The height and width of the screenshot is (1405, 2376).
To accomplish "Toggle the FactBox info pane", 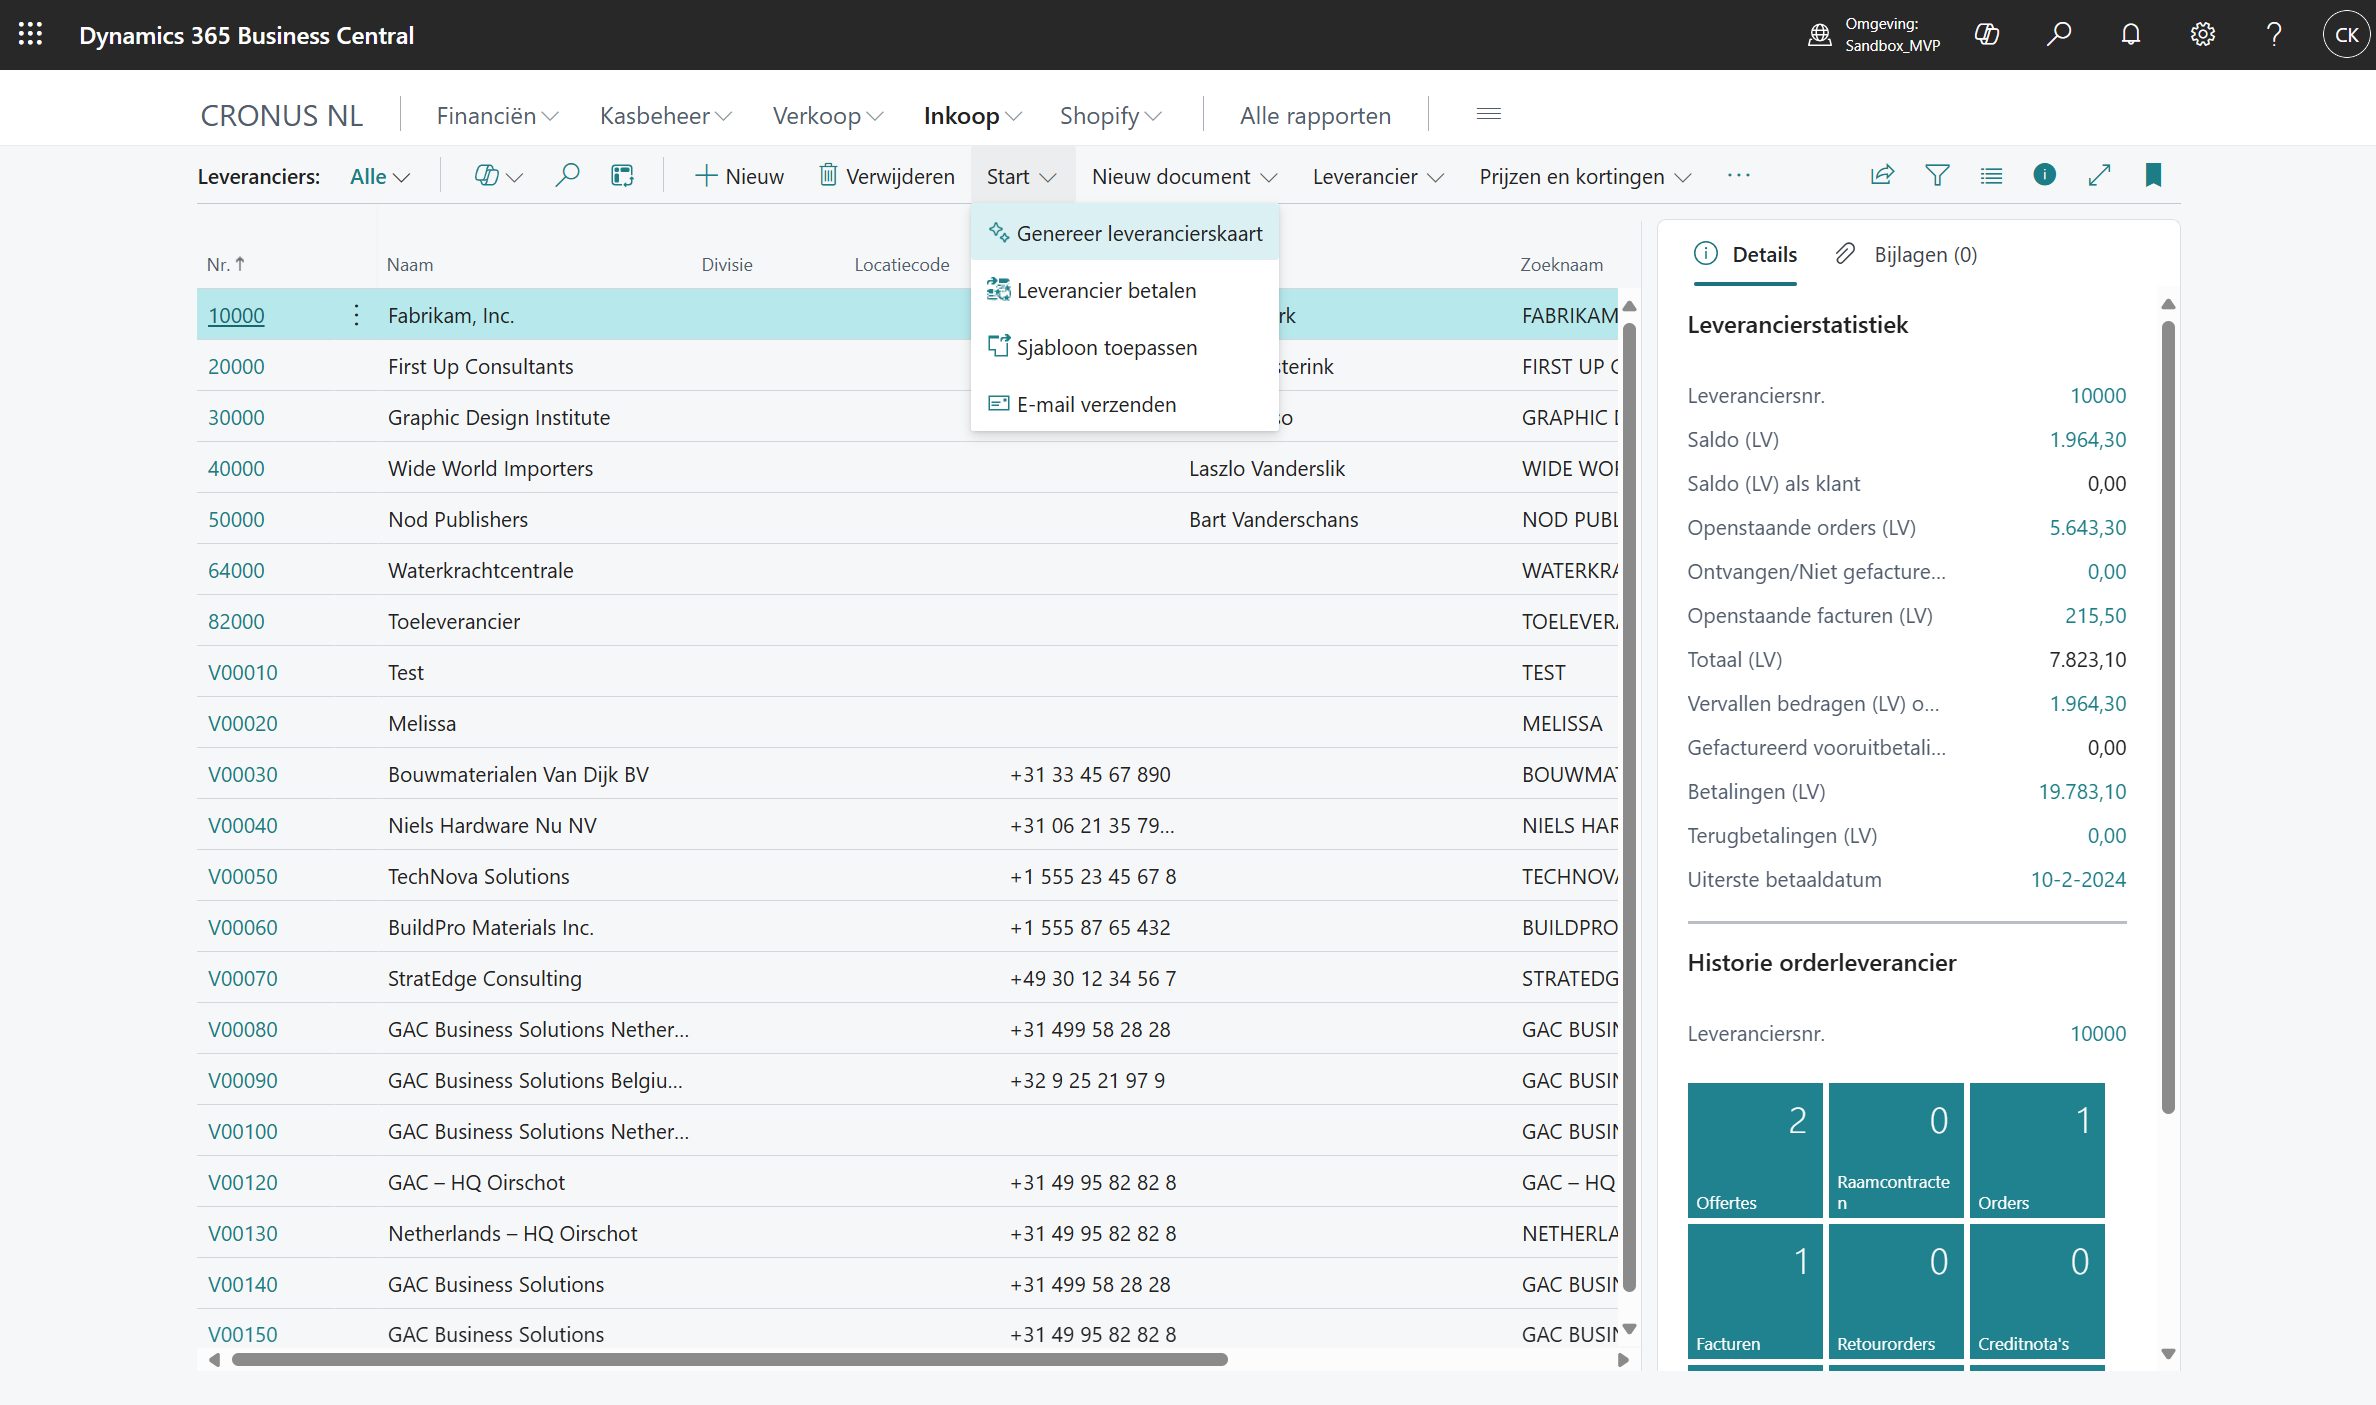I will coord(2044,175).
